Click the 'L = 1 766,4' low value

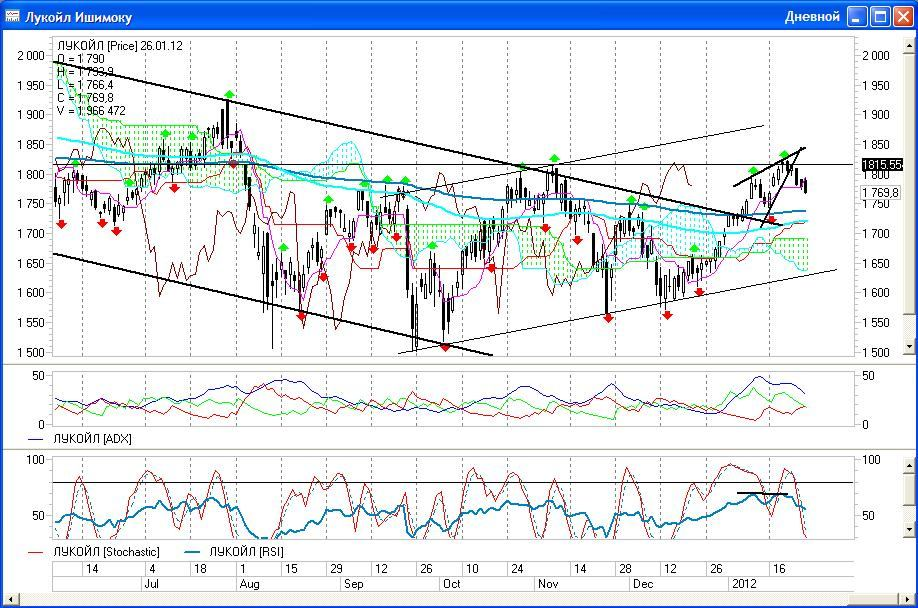pos(85,85)
